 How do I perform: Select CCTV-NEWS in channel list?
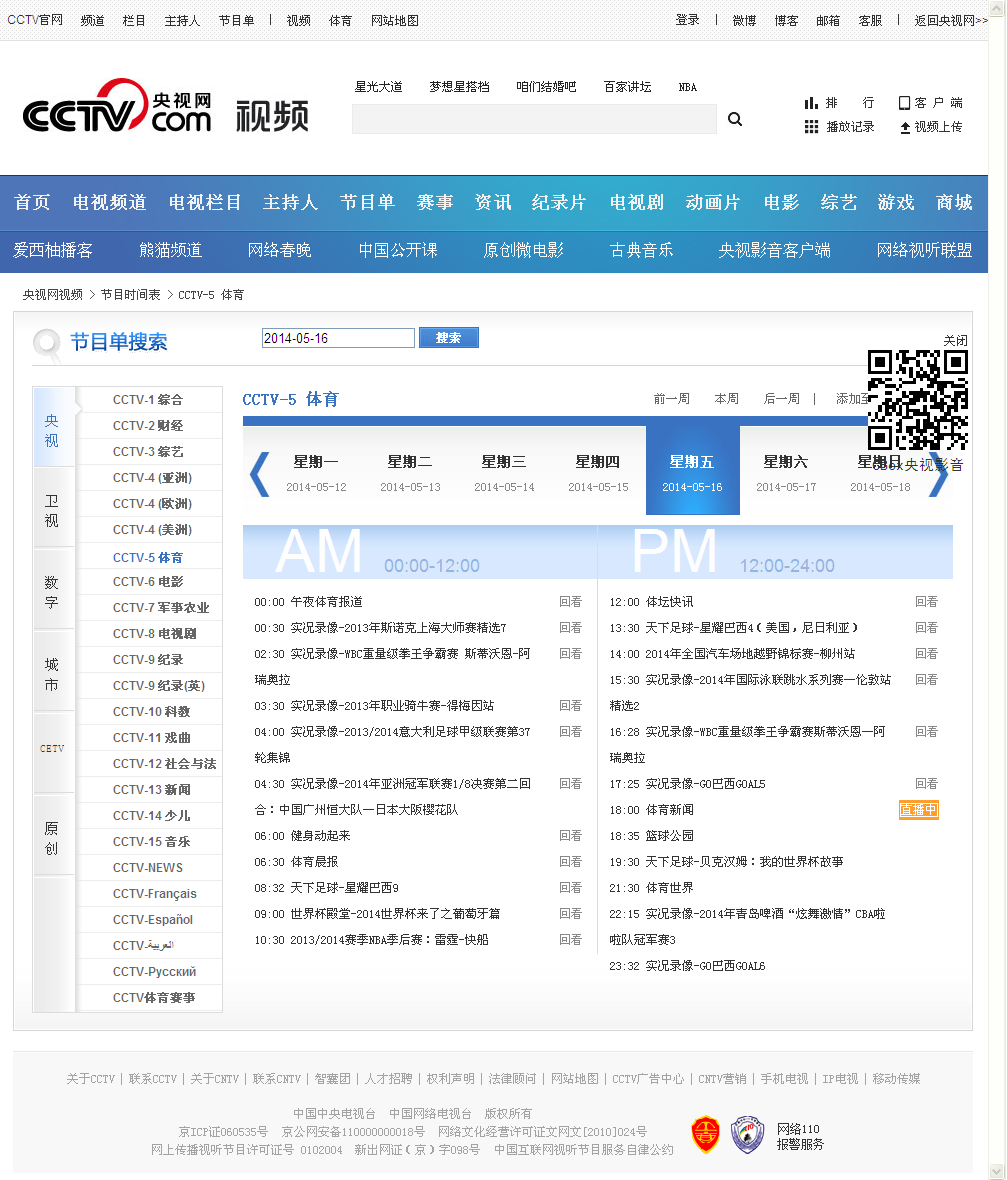(x=148, y=868)
